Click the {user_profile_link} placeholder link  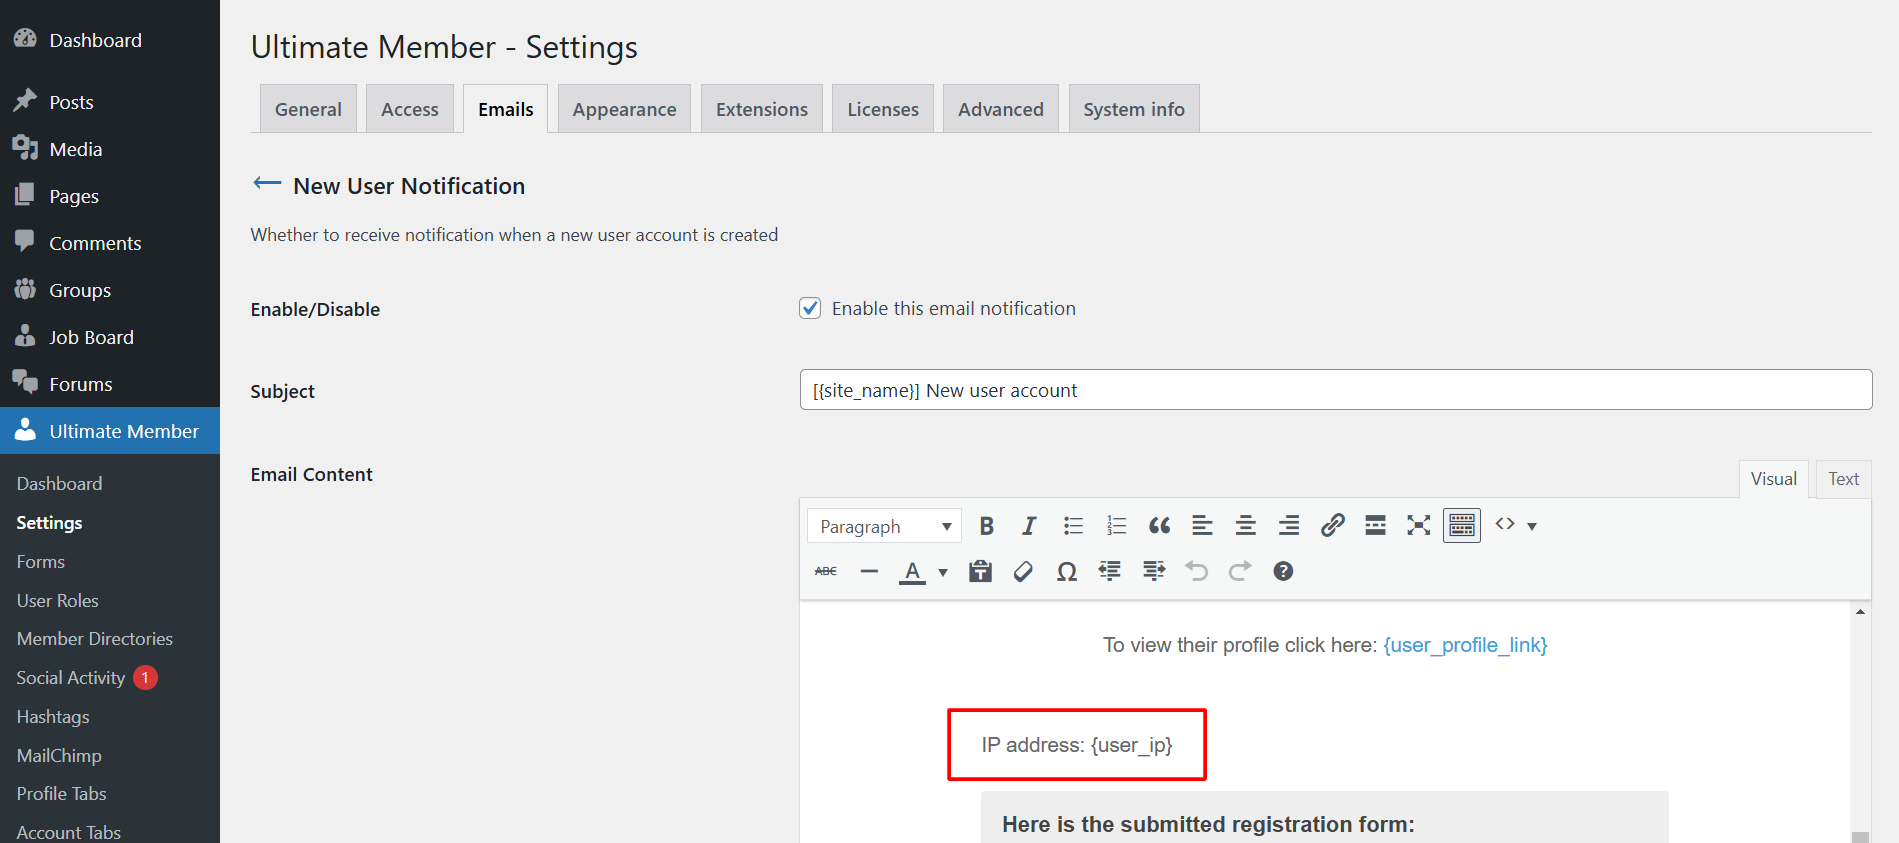click(1465, 645)
